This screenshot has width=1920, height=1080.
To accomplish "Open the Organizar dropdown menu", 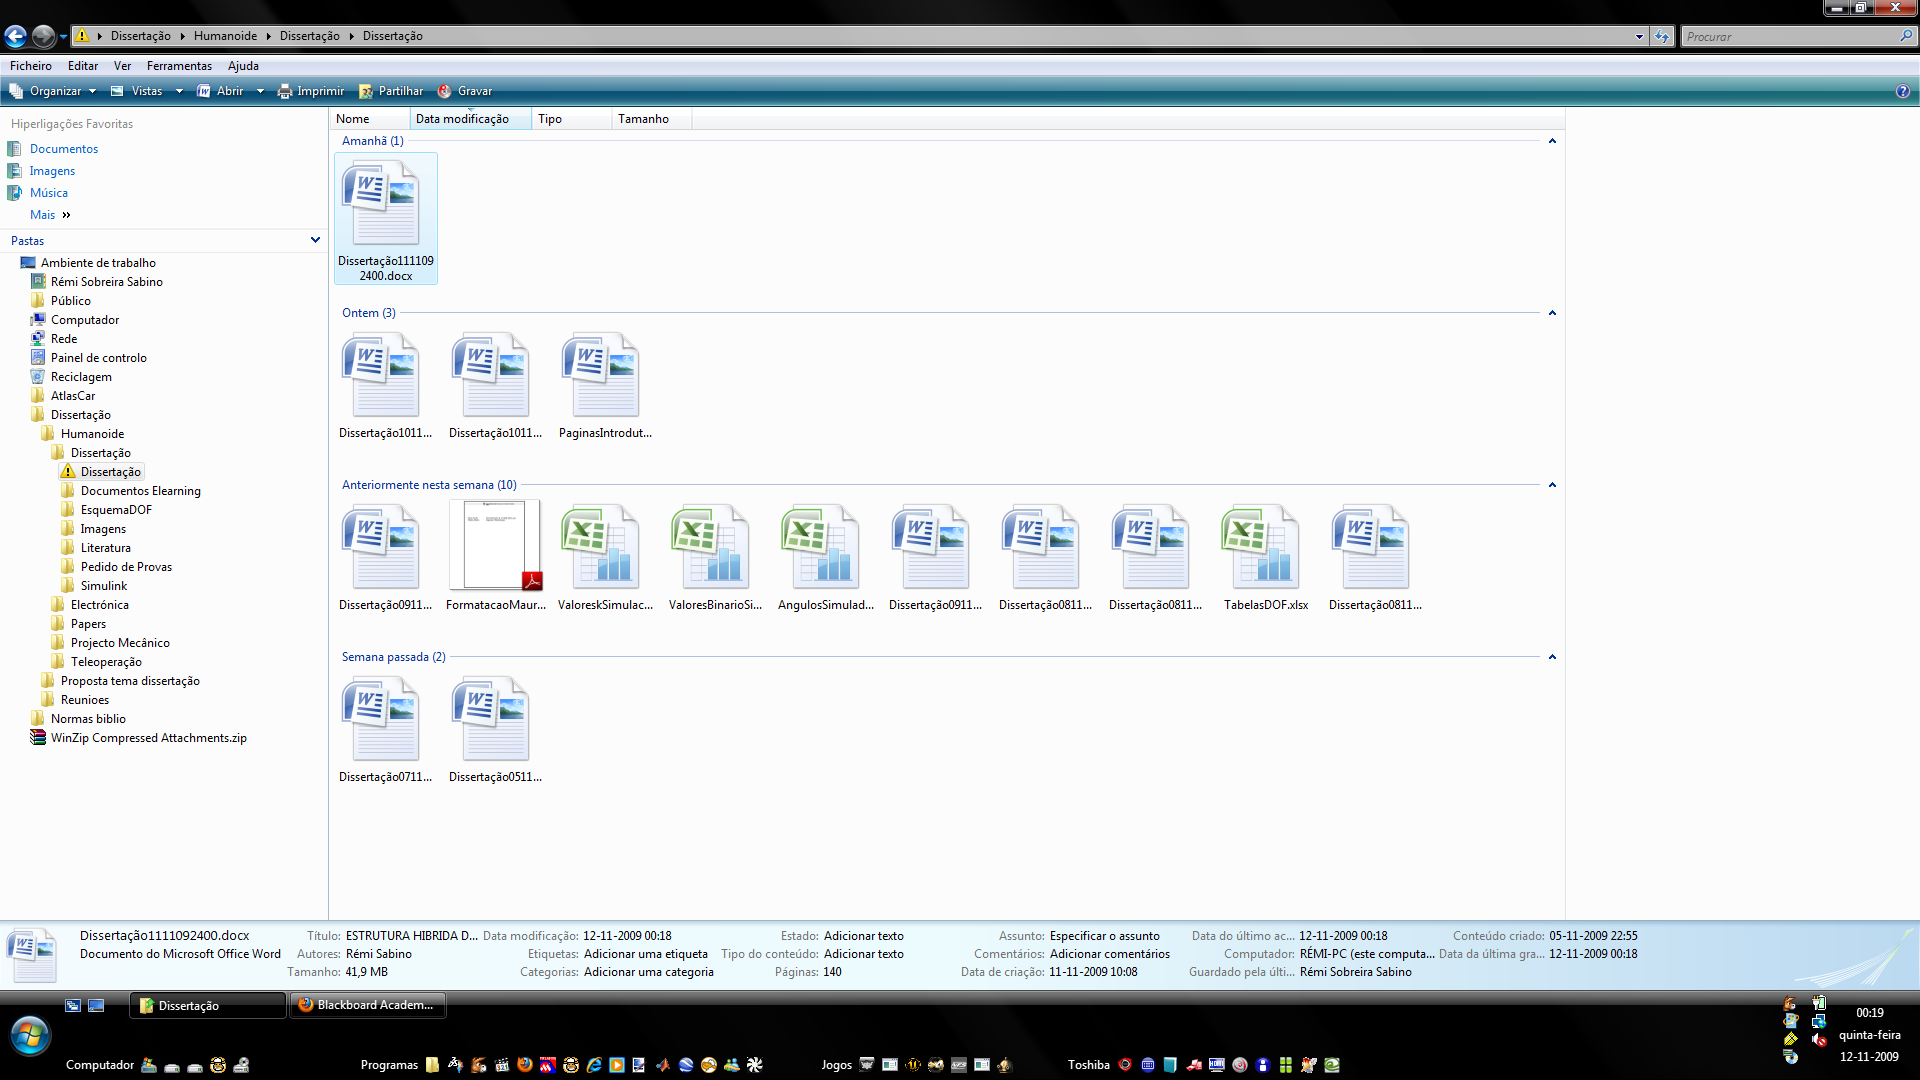I will (x=55, y=91).
